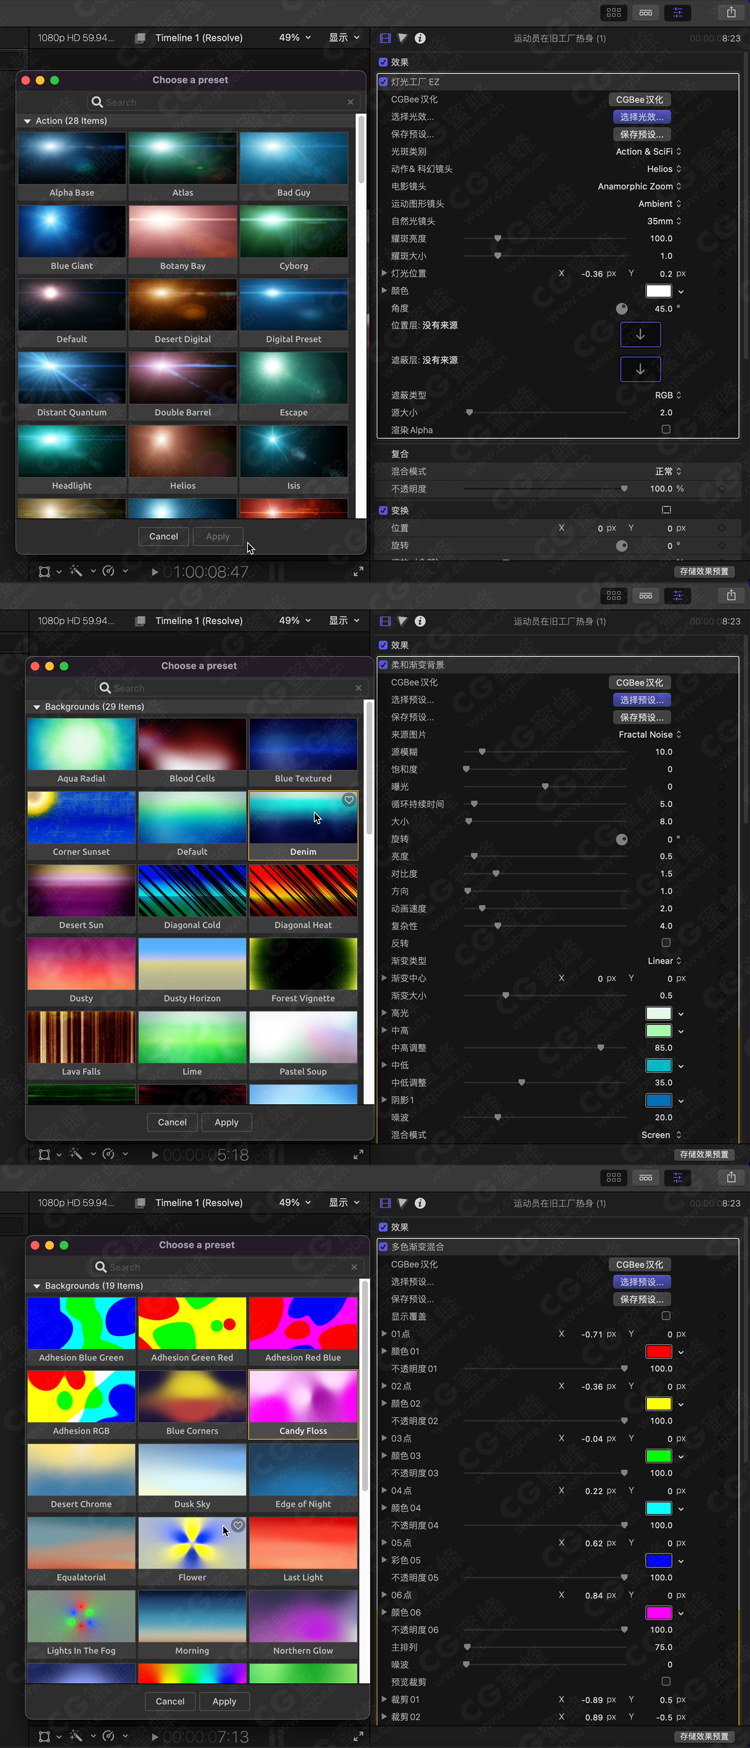
Task: Expand the 灯光位置 disclosure triangle
Action: click(384, 273)
